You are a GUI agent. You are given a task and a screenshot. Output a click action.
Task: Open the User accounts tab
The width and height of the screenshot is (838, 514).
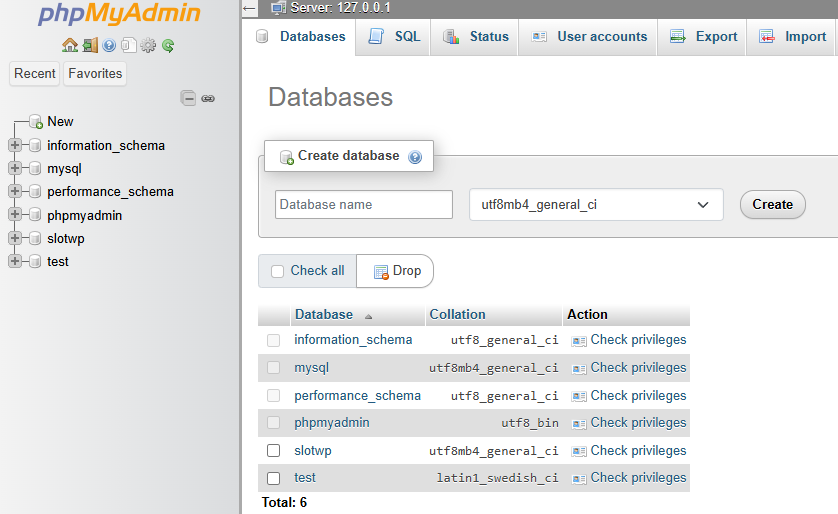pyautogui.click(x=589, y=37)
